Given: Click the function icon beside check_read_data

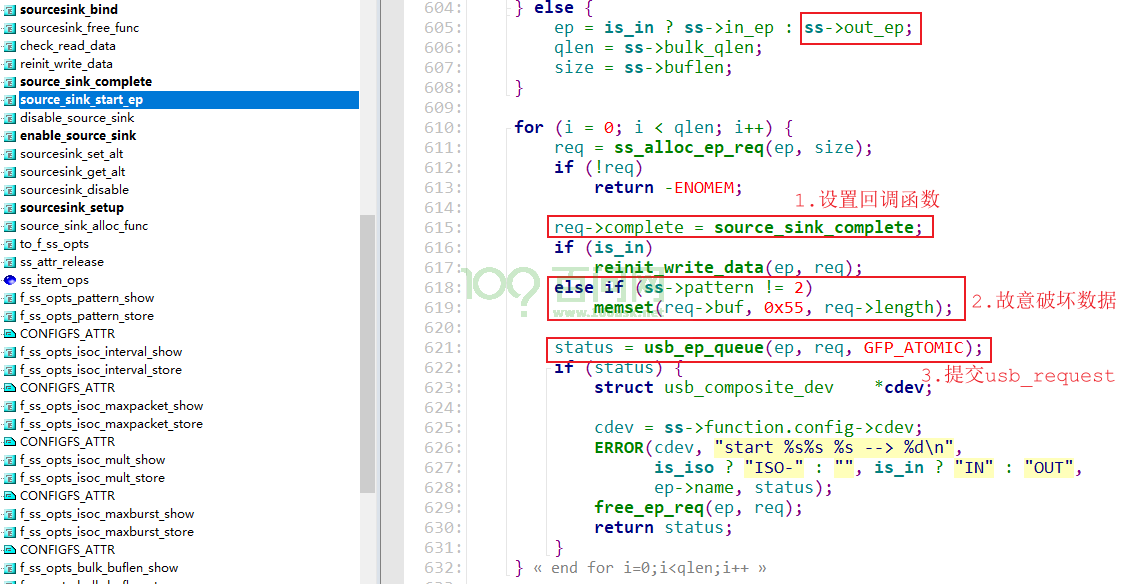Looking at the screenshot, I should click(x=9, y=46).
